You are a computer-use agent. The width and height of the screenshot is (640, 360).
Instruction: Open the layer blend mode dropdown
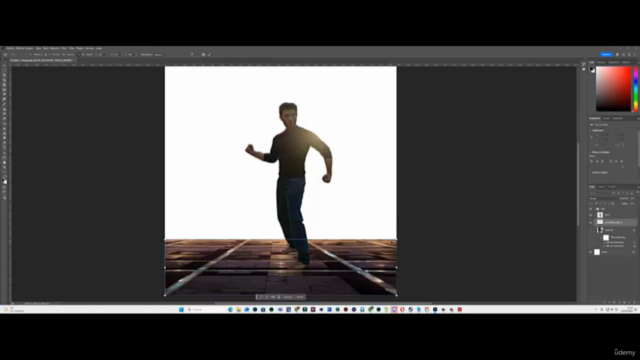(x=603, y=198)
